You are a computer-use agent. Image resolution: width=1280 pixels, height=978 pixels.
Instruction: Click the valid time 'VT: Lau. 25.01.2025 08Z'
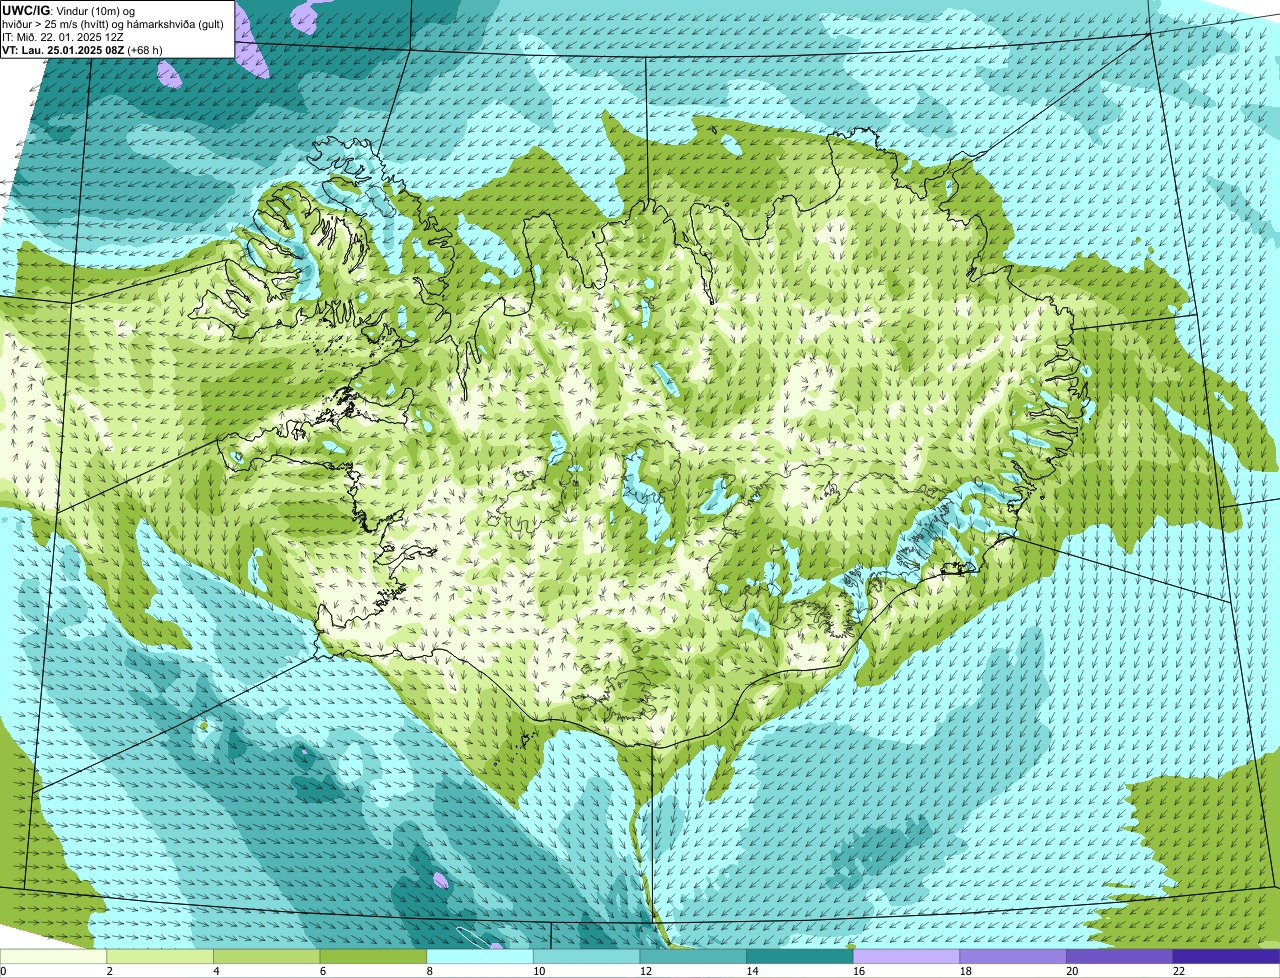pos(62,49)
